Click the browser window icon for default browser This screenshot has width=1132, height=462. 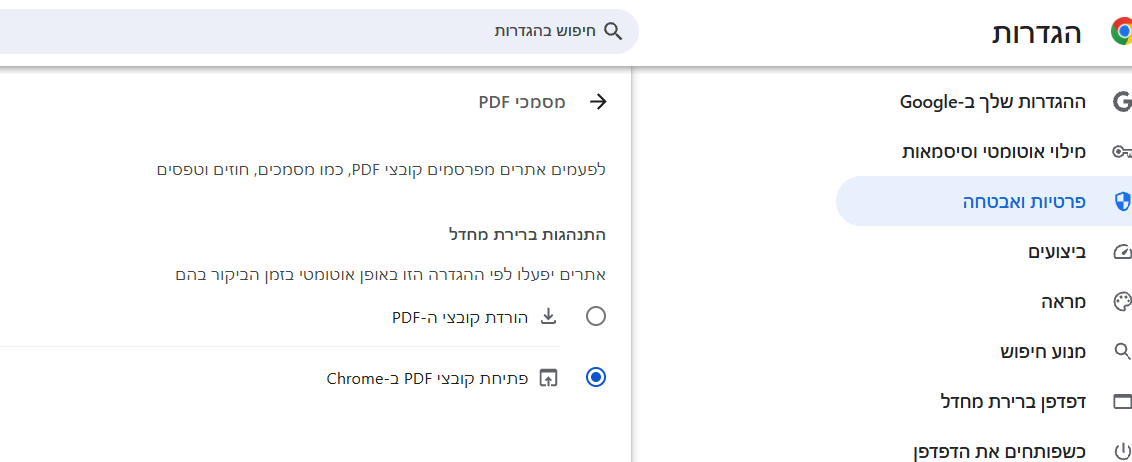(x=1122, y=401)
